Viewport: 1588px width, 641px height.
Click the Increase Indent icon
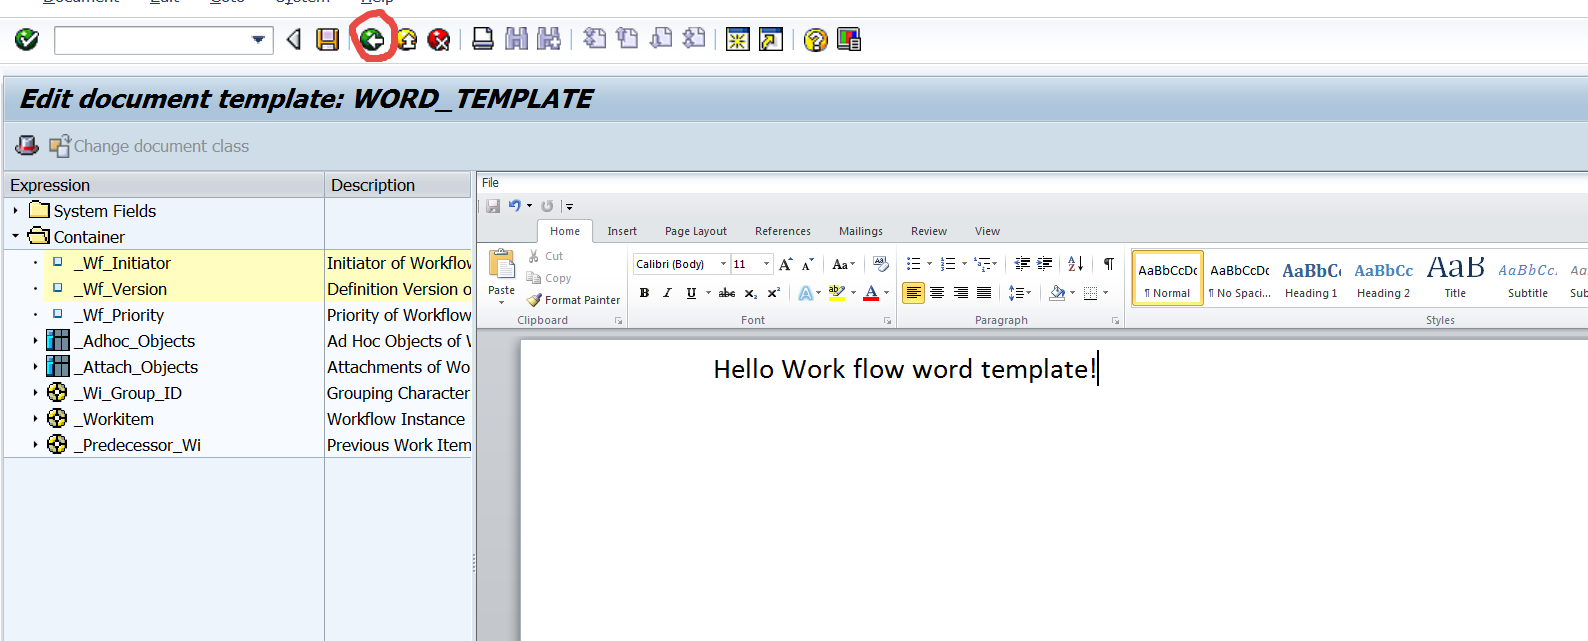pos(1044,264)
